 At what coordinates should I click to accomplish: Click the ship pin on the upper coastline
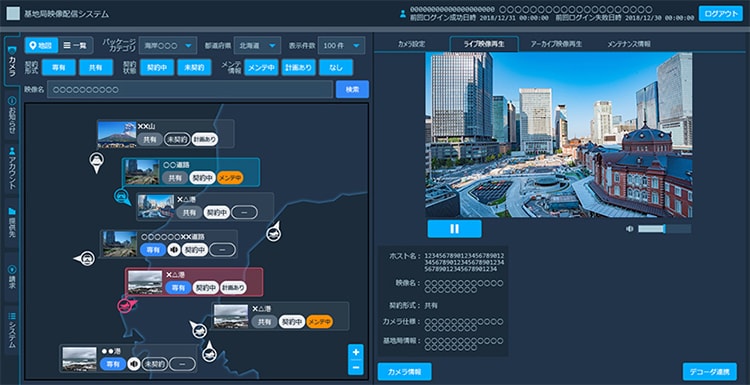point(274,232)
